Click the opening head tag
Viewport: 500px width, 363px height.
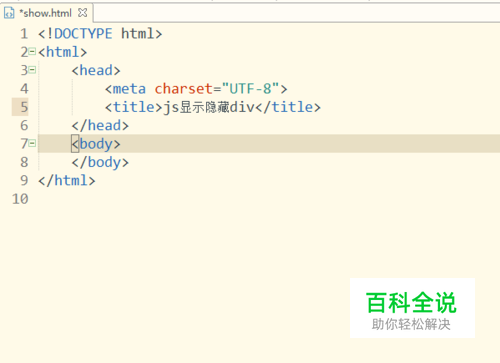coord(96,70)
